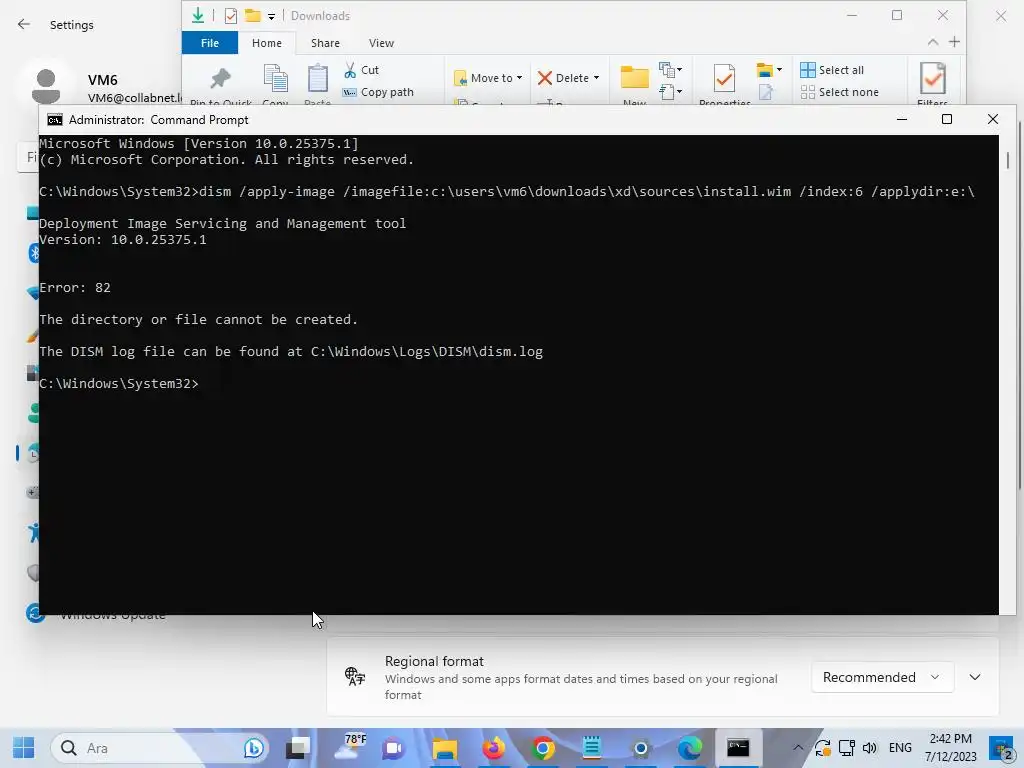Click the Error: 82 line
The width and height of the screenshot is (1024, 768).
point(74,287)
